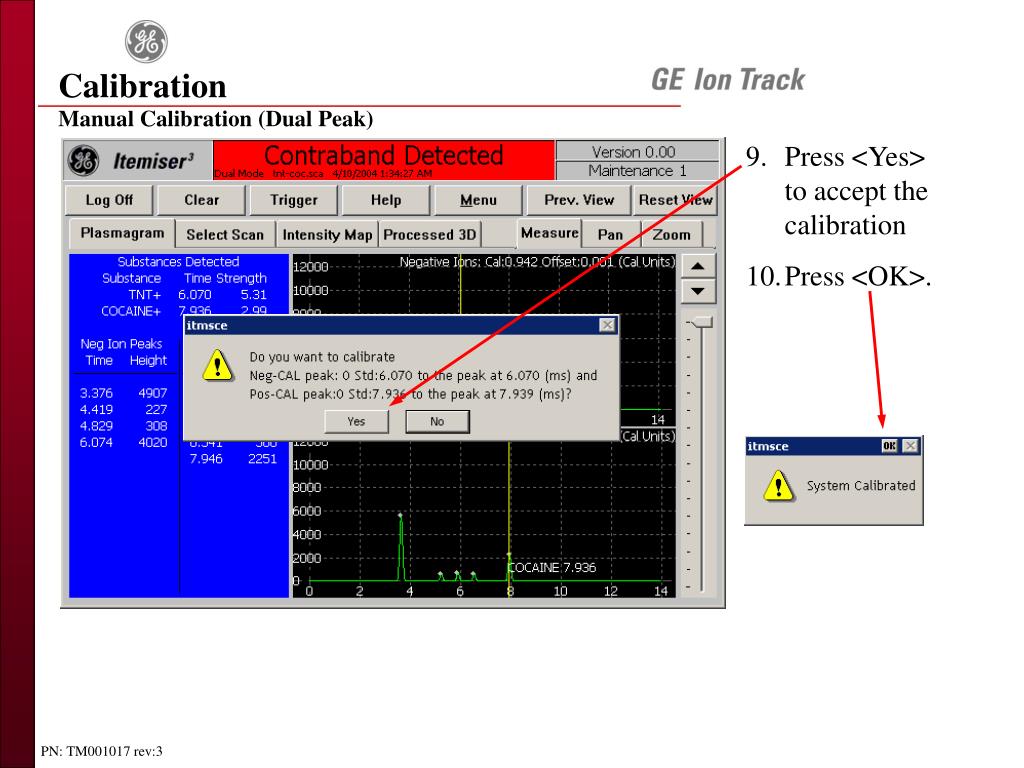
Task: Click the Neg Ion Peaks heading
Action: [x=121, y=344]
